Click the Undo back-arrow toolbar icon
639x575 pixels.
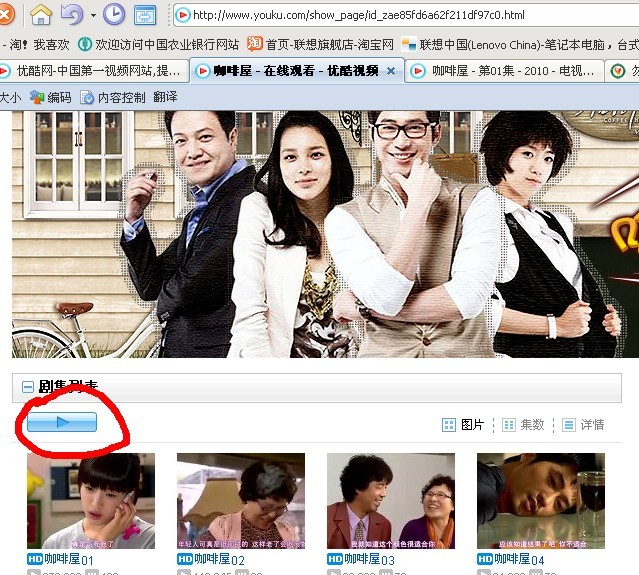coord(72,15)
